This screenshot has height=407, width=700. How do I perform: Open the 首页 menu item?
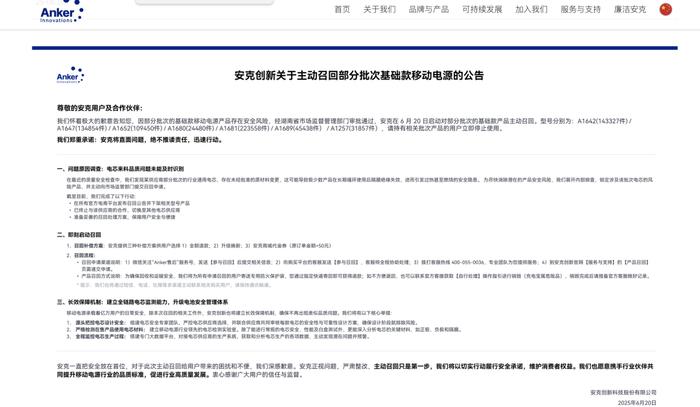click(x=342, y=9)
